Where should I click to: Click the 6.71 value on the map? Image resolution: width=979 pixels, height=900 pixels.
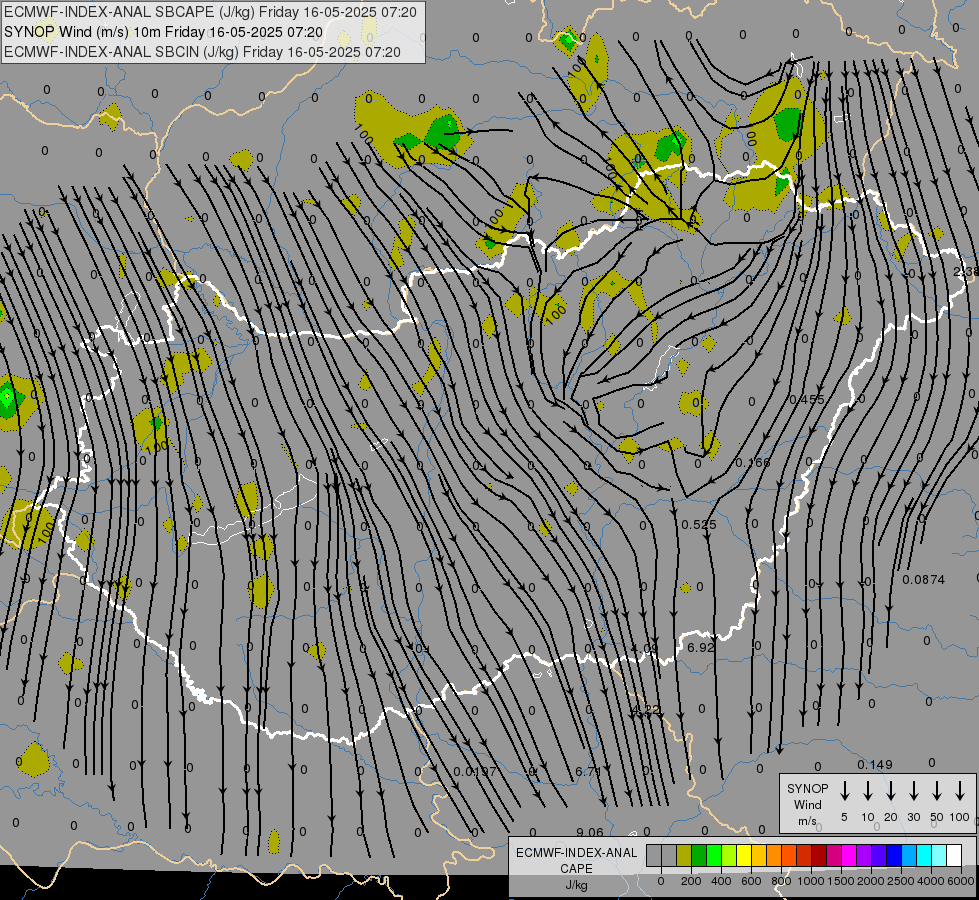588,771
